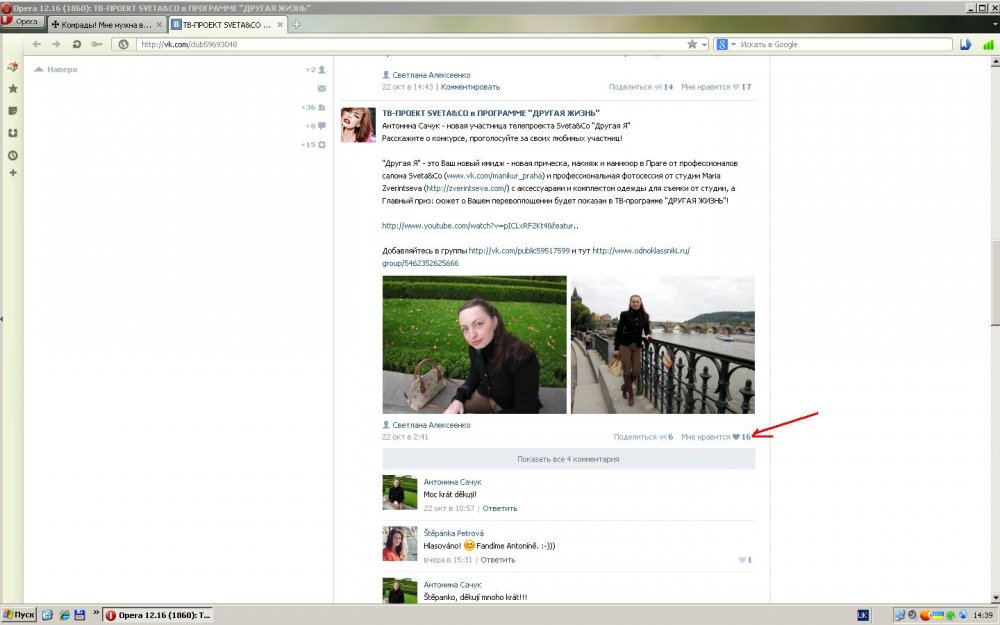Click the plus icon to add sidebar panel
The image size is (1000, 625).
13,173
